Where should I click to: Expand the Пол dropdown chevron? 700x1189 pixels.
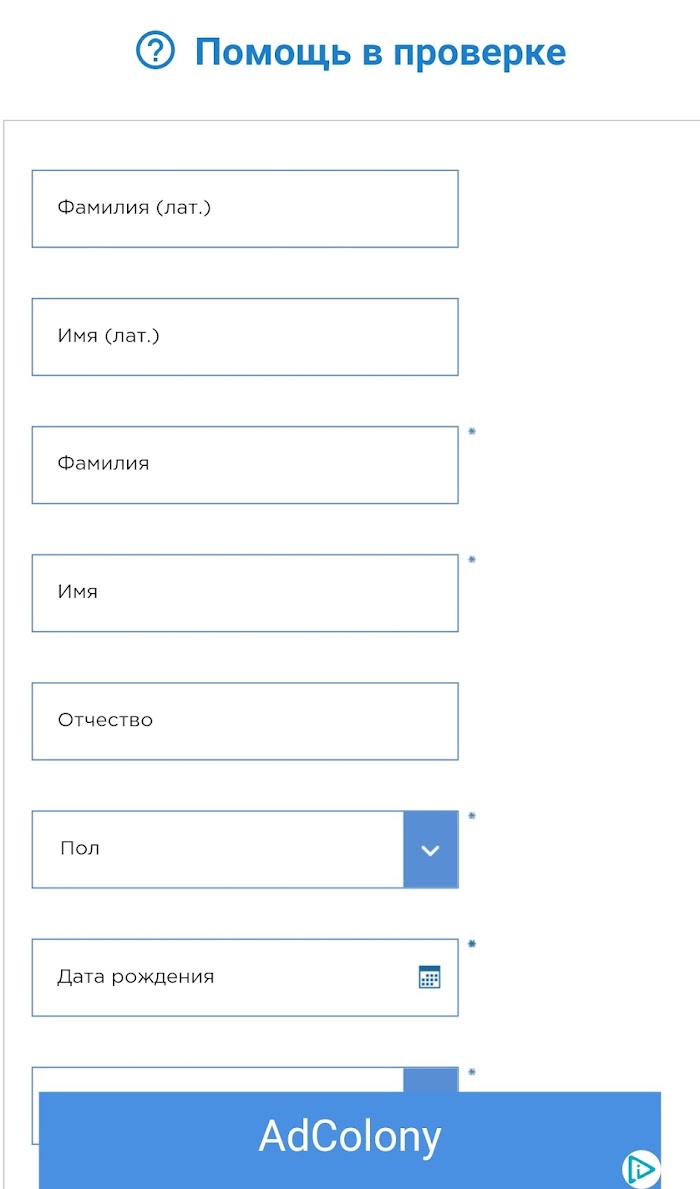431,849
